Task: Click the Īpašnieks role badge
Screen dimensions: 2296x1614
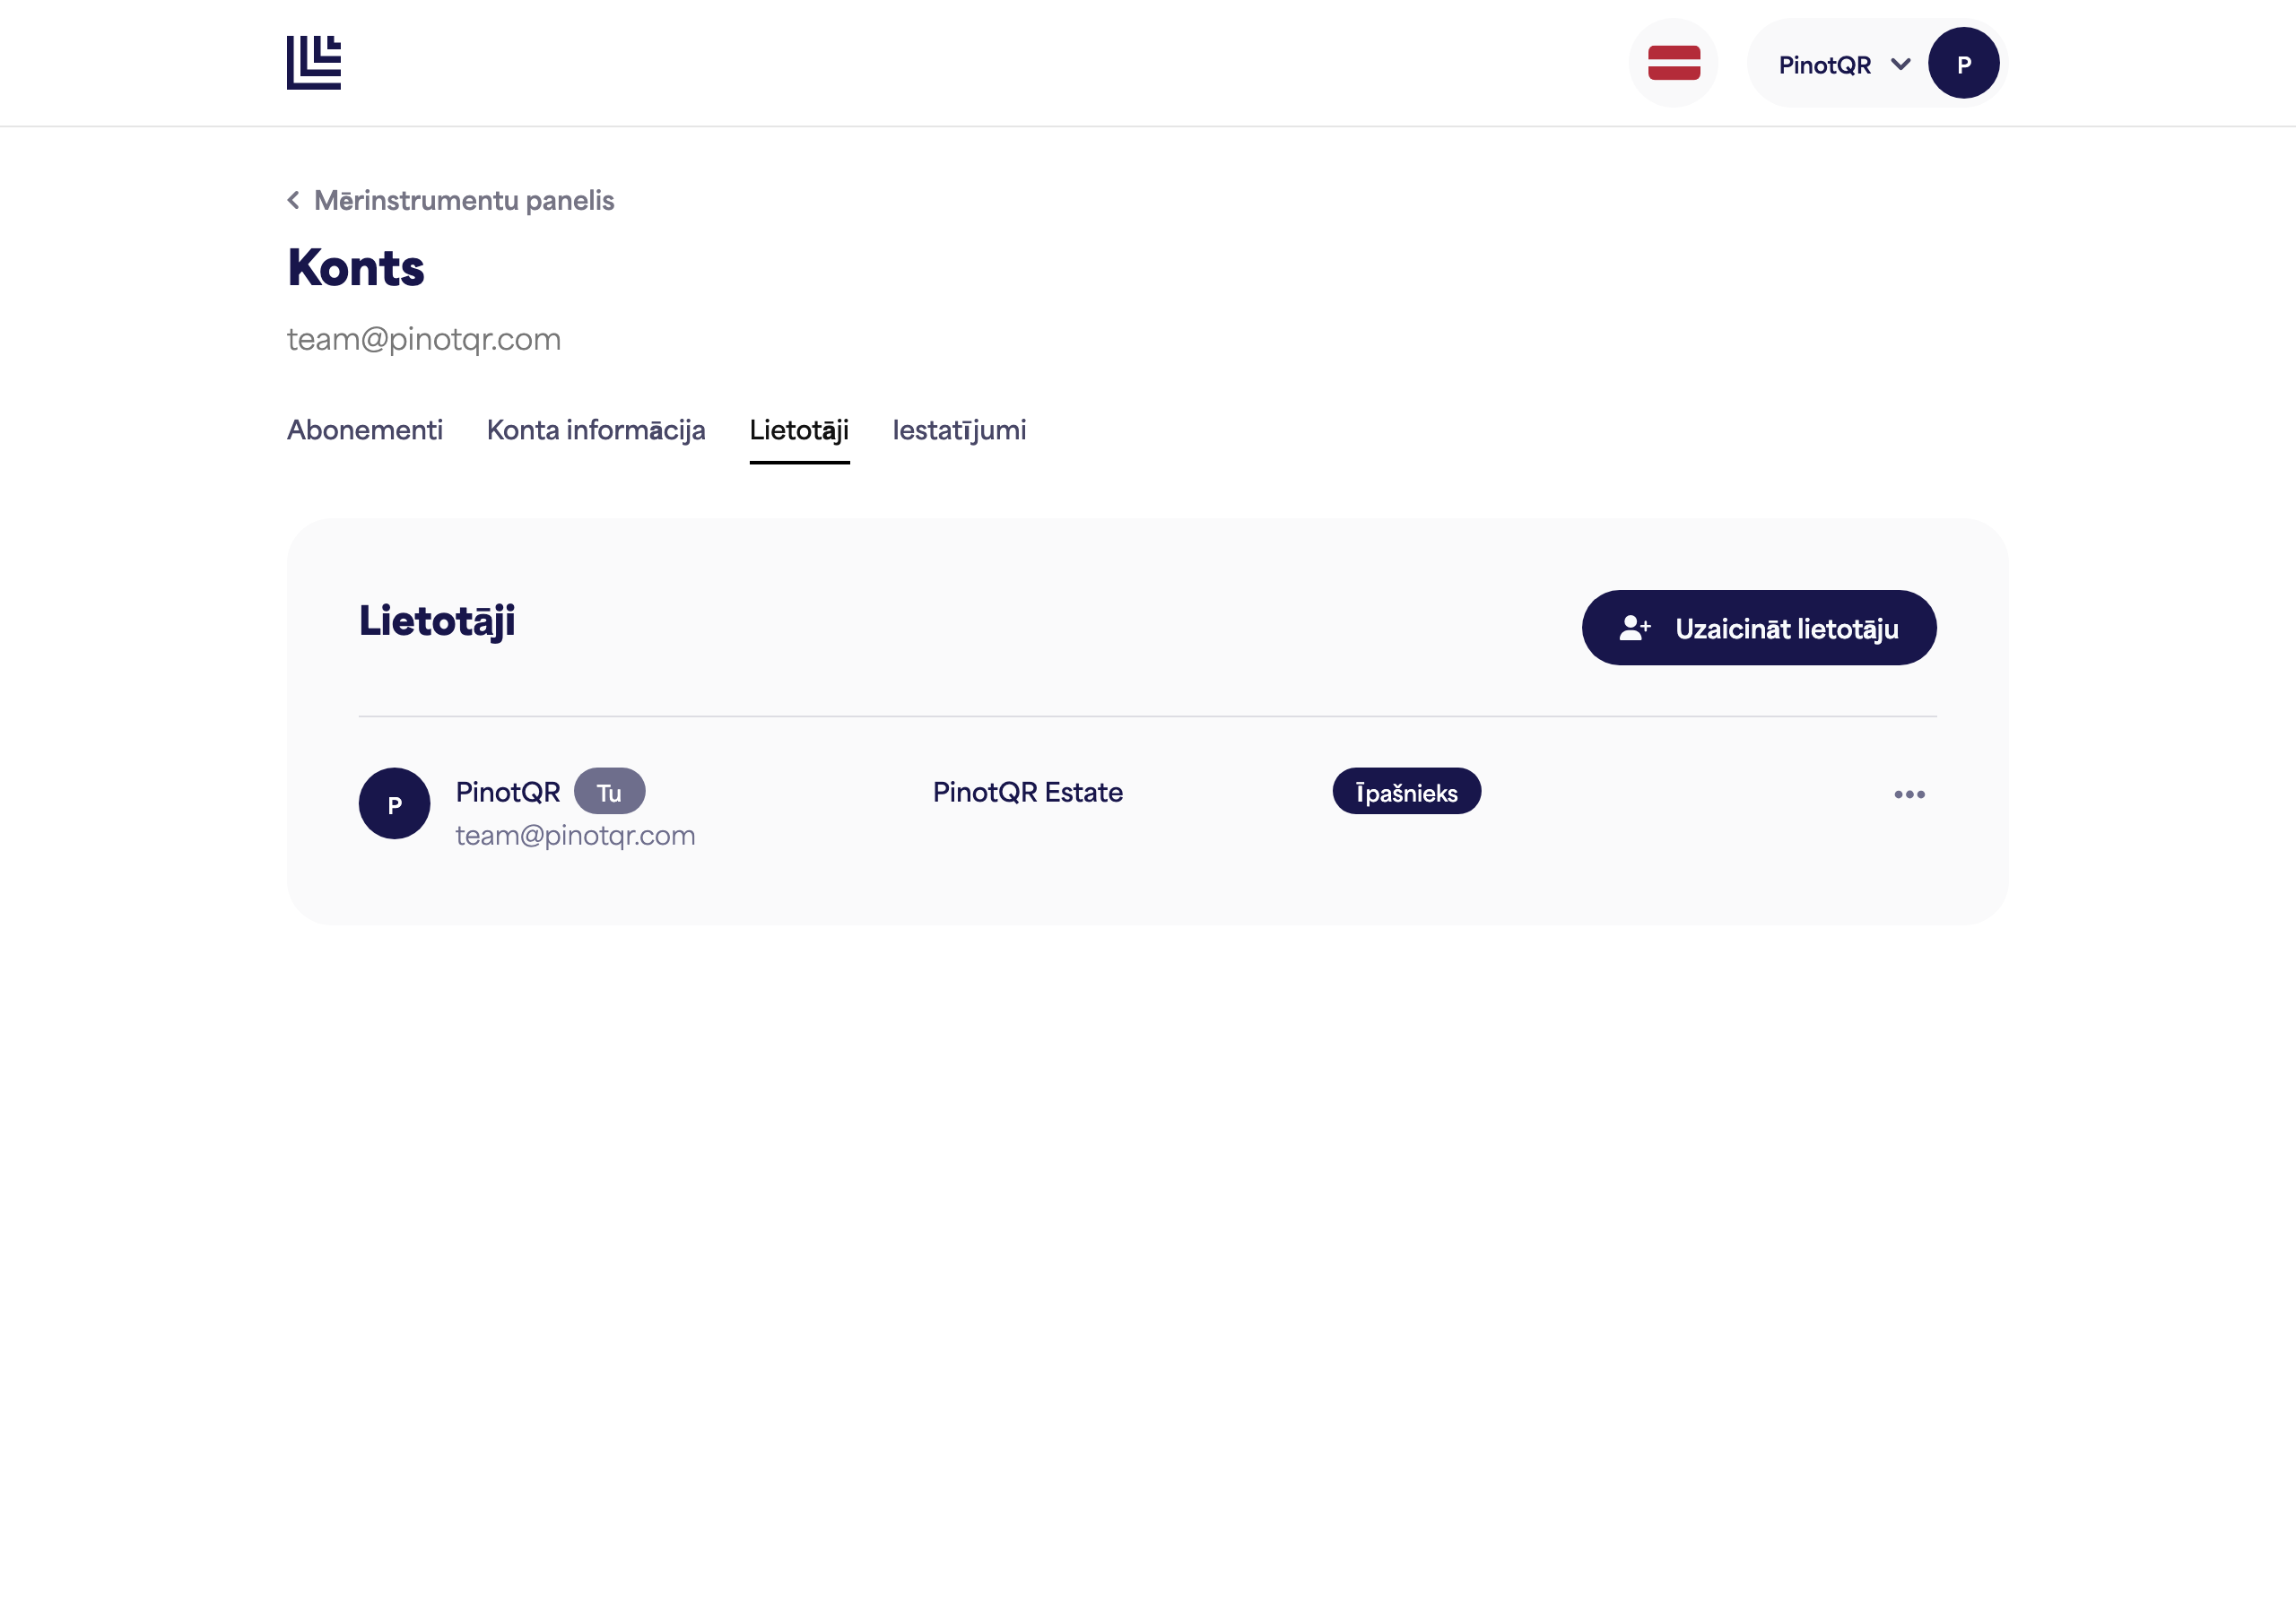Action: (1406, 792)
